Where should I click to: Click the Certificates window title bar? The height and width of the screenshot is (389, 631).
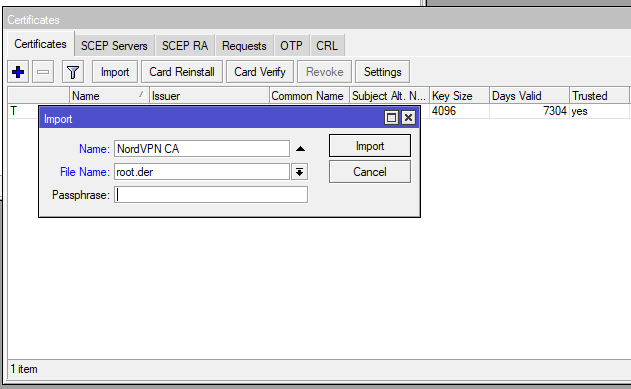[318, 20]
